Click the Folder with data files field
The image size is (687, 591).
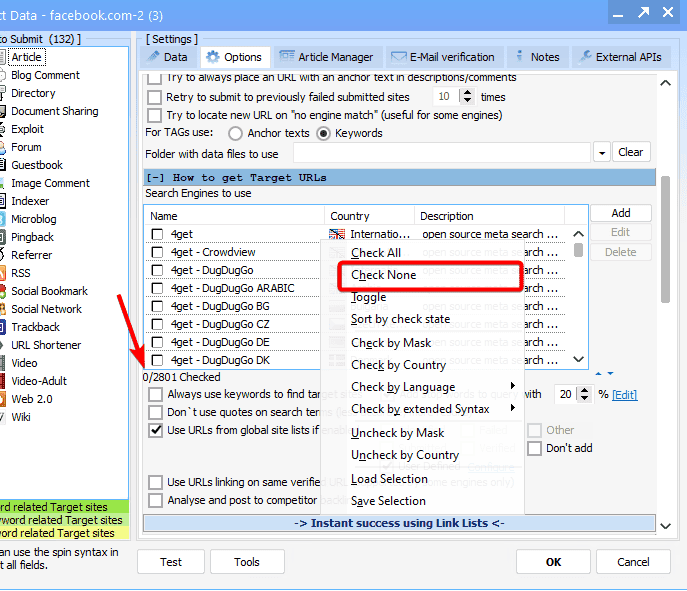442,153
